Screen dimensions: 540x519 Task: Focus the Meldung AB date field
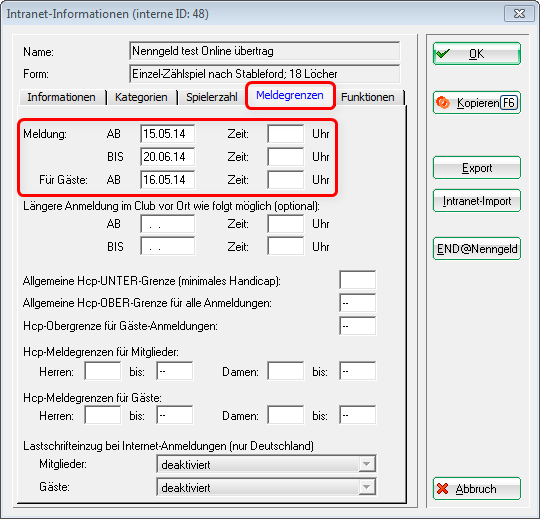pyautogui.click(x=167, y=134)
